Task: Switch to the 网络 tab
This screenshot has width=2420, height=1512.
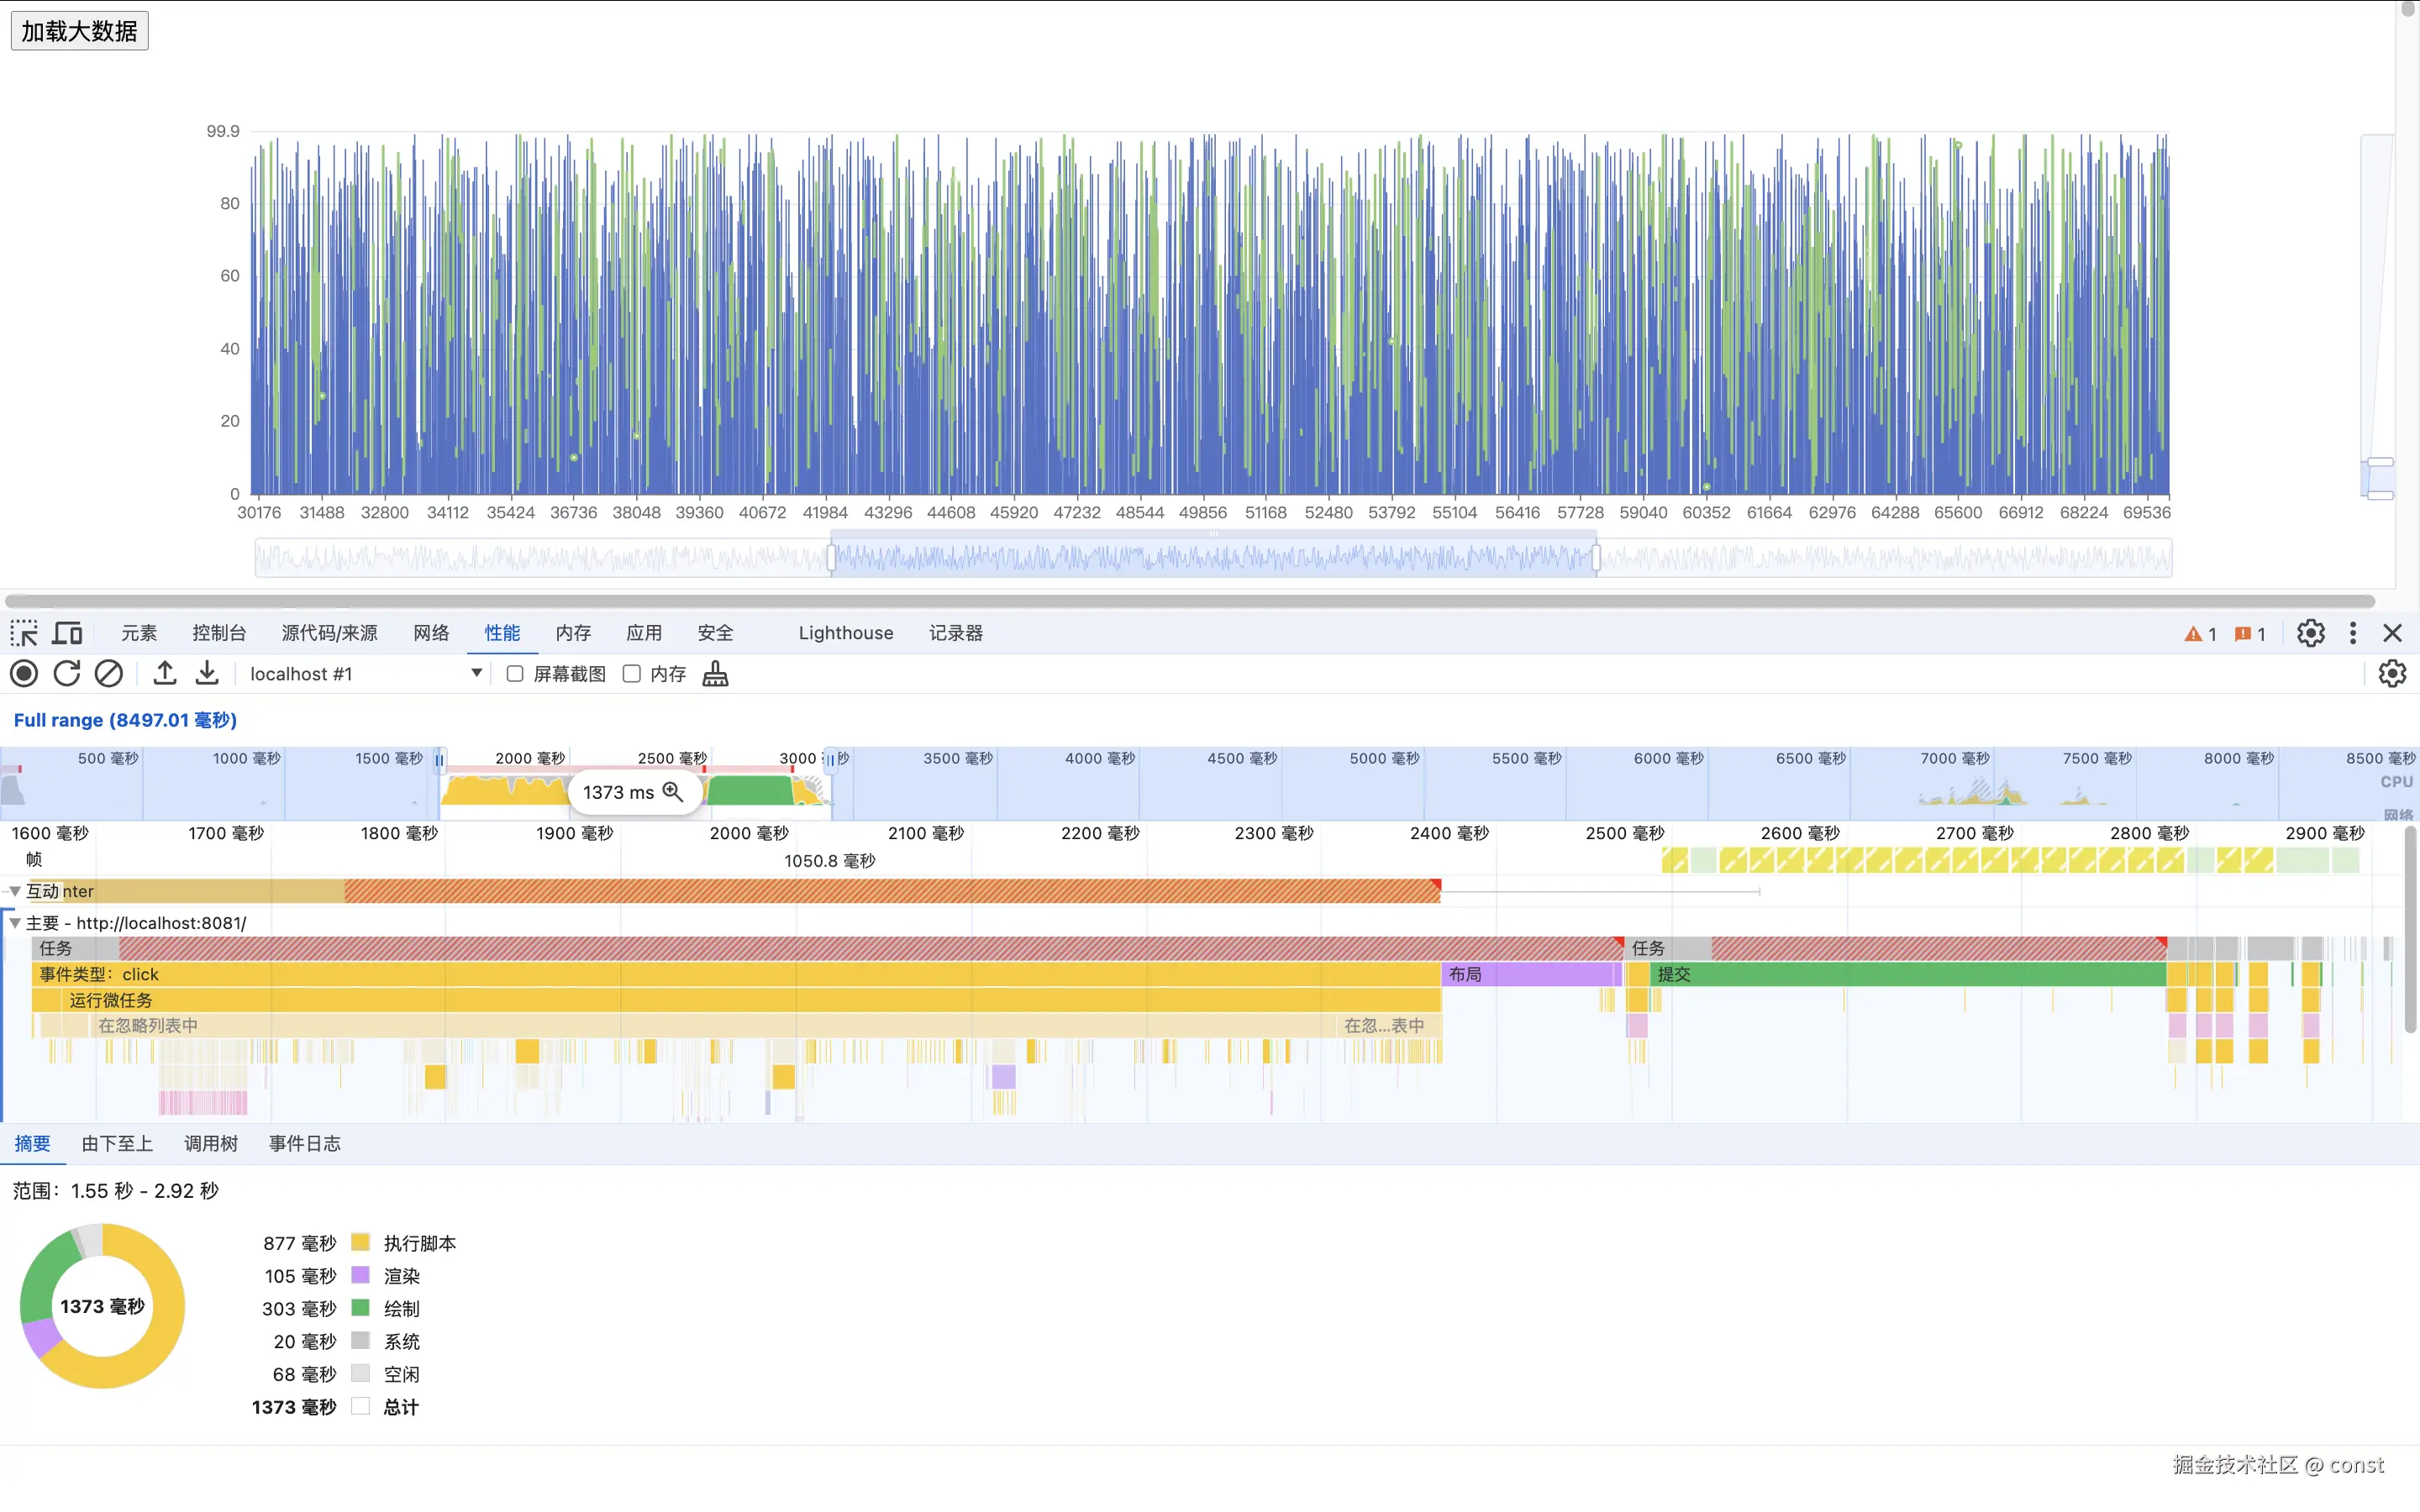Action: [431, 633]
